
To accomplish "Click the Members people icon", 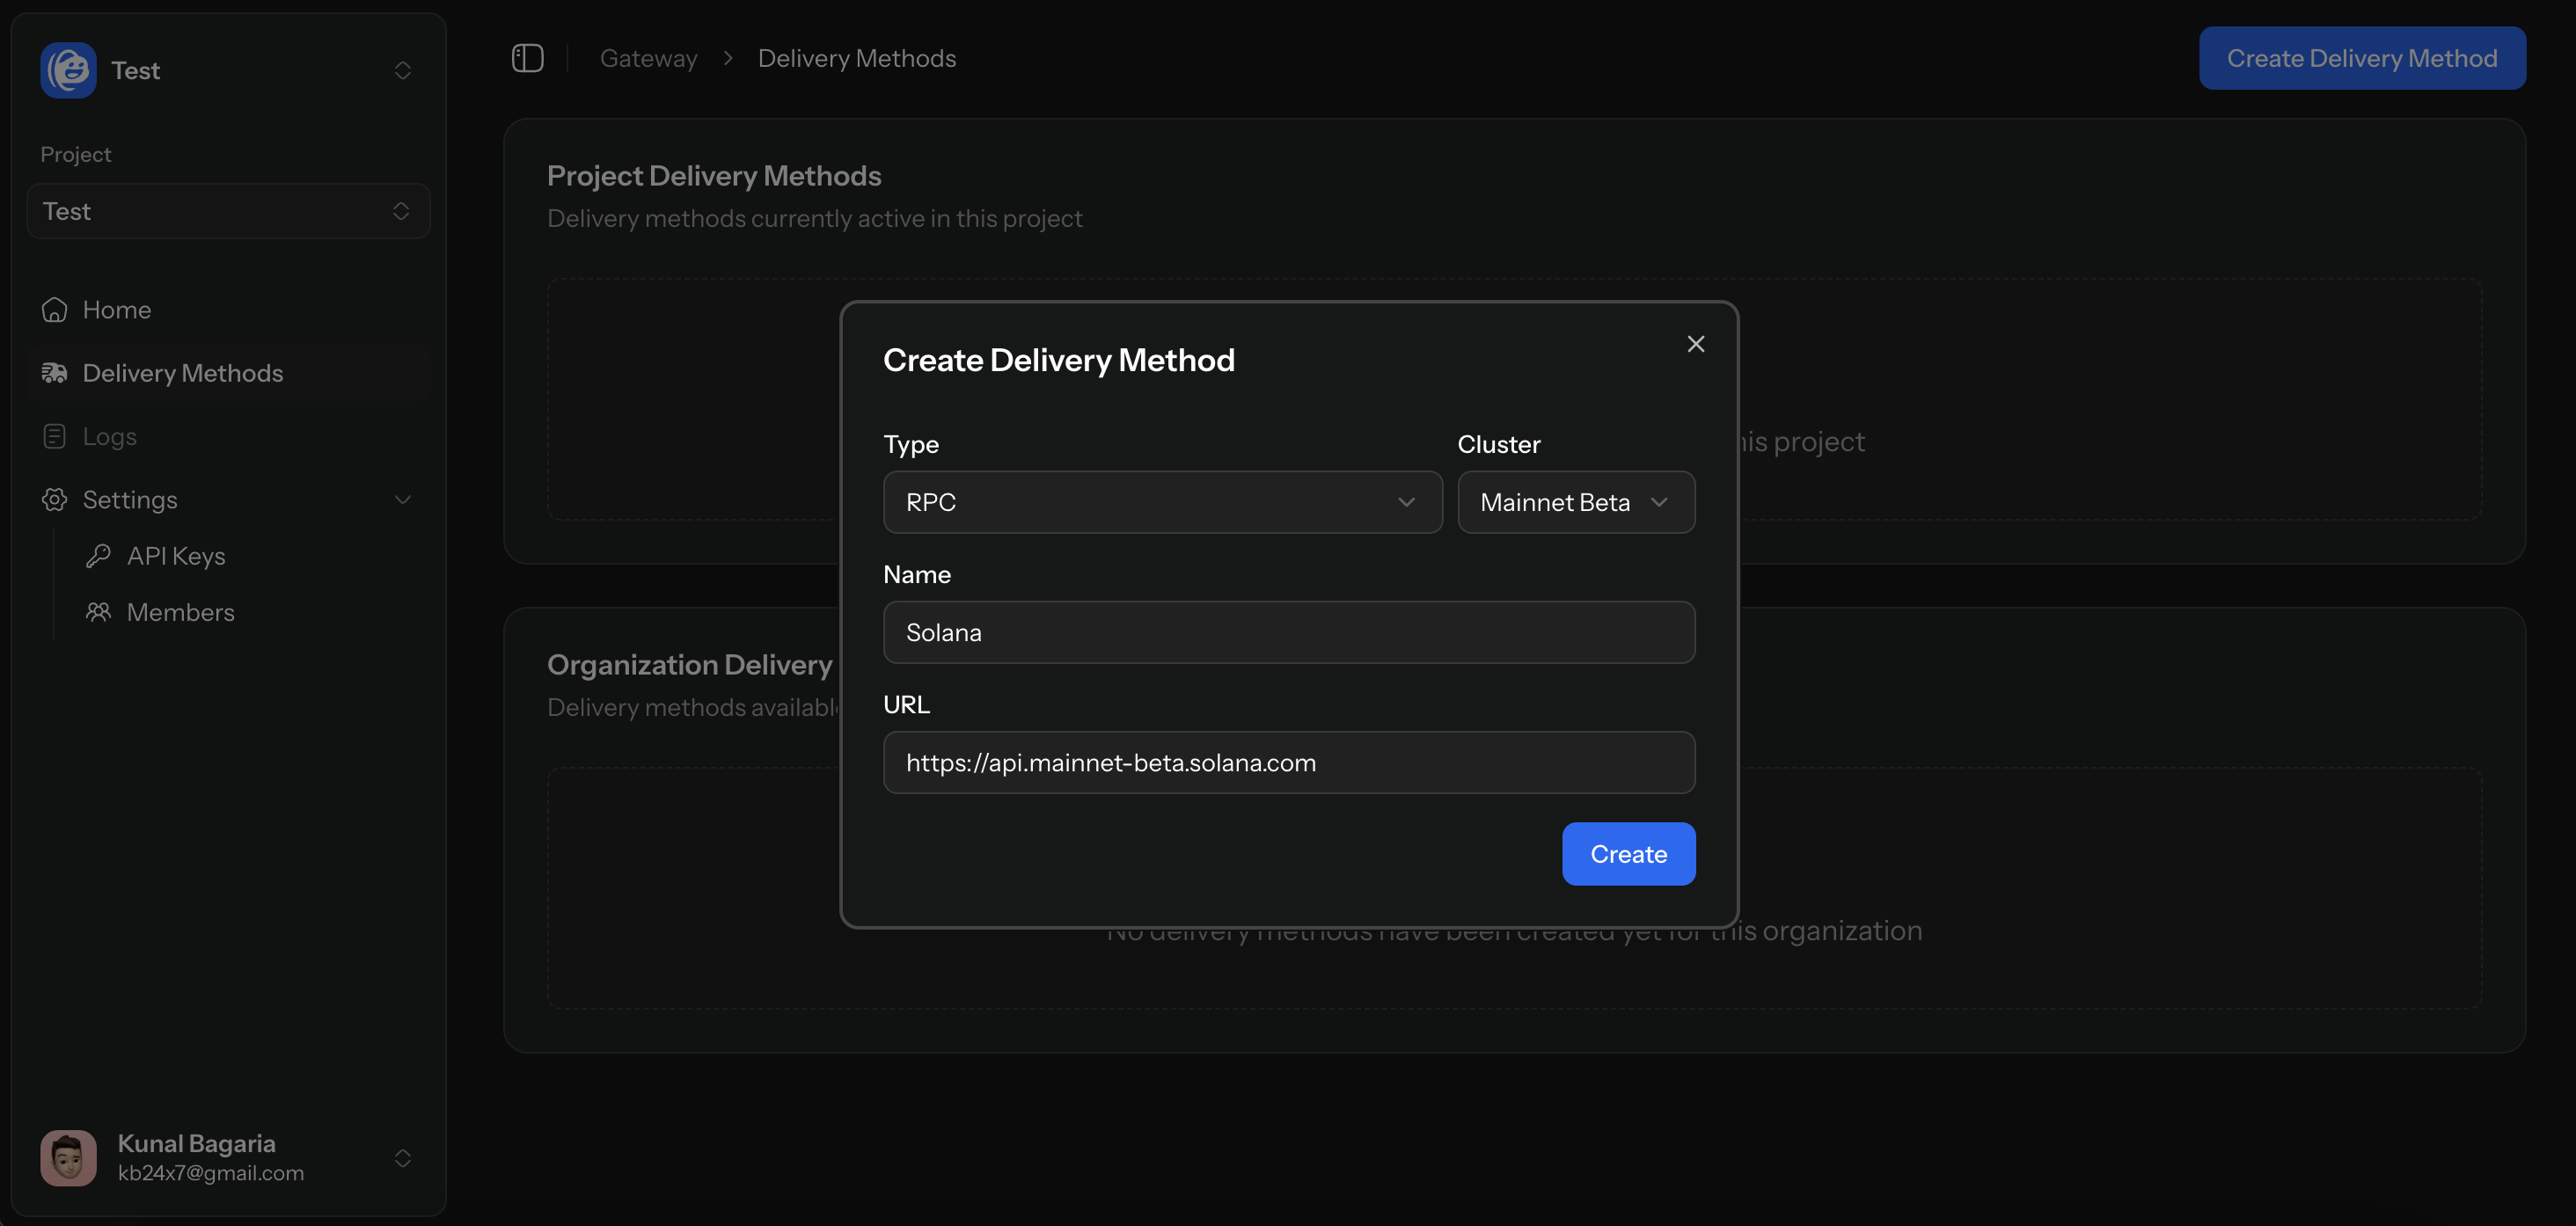I will click(98, 612).
